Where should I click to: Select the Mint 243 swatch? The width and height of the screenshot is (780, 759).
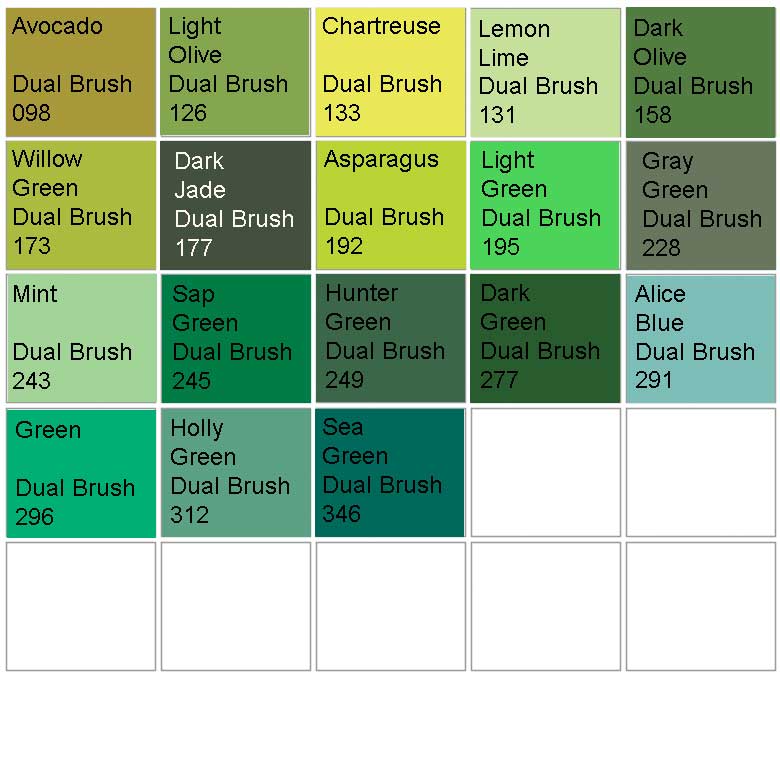[x=81, y=338]
